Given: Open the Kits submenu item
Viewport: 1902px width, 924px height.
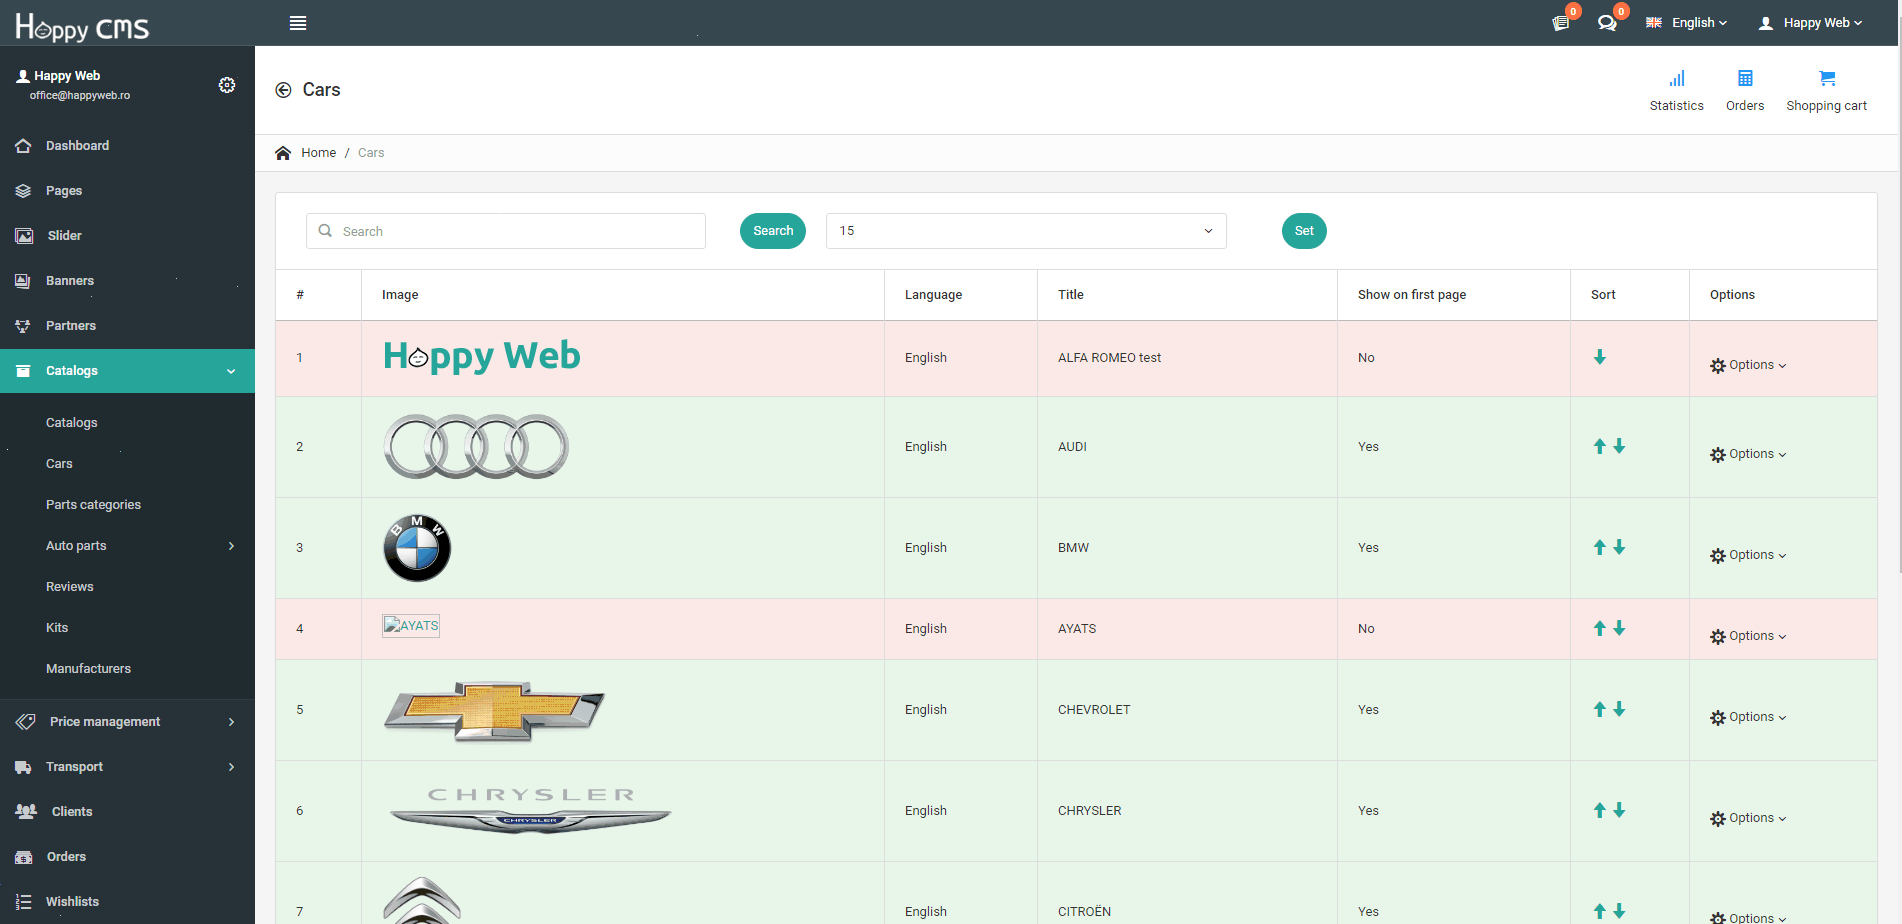Looking at the screenshot, I should (x=57, y=628).
